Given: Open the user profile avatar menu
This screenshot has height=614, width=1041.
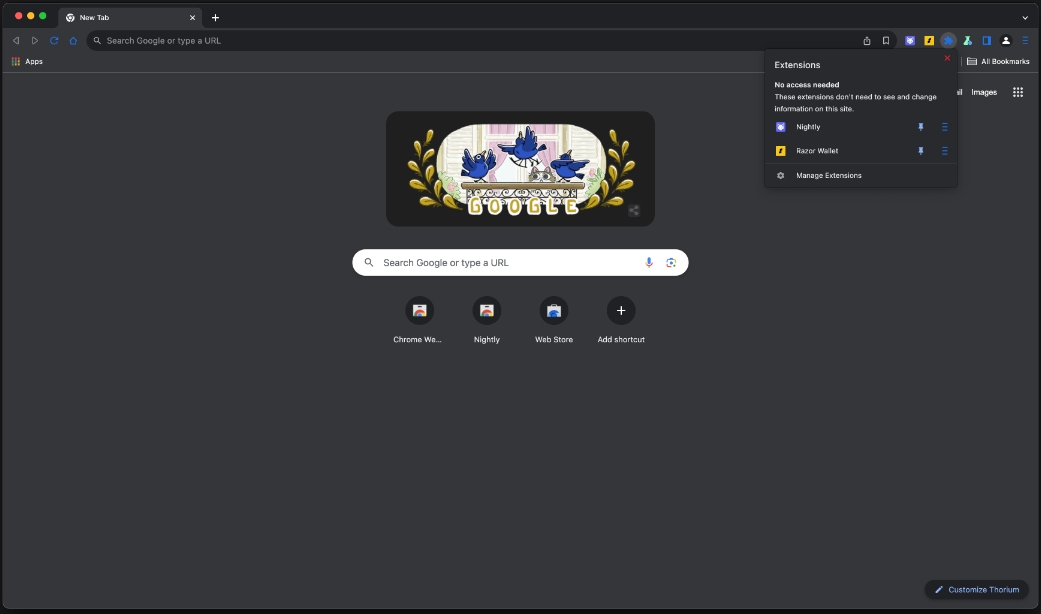Looking at the screenshot, I should (x=1006, y=40).
